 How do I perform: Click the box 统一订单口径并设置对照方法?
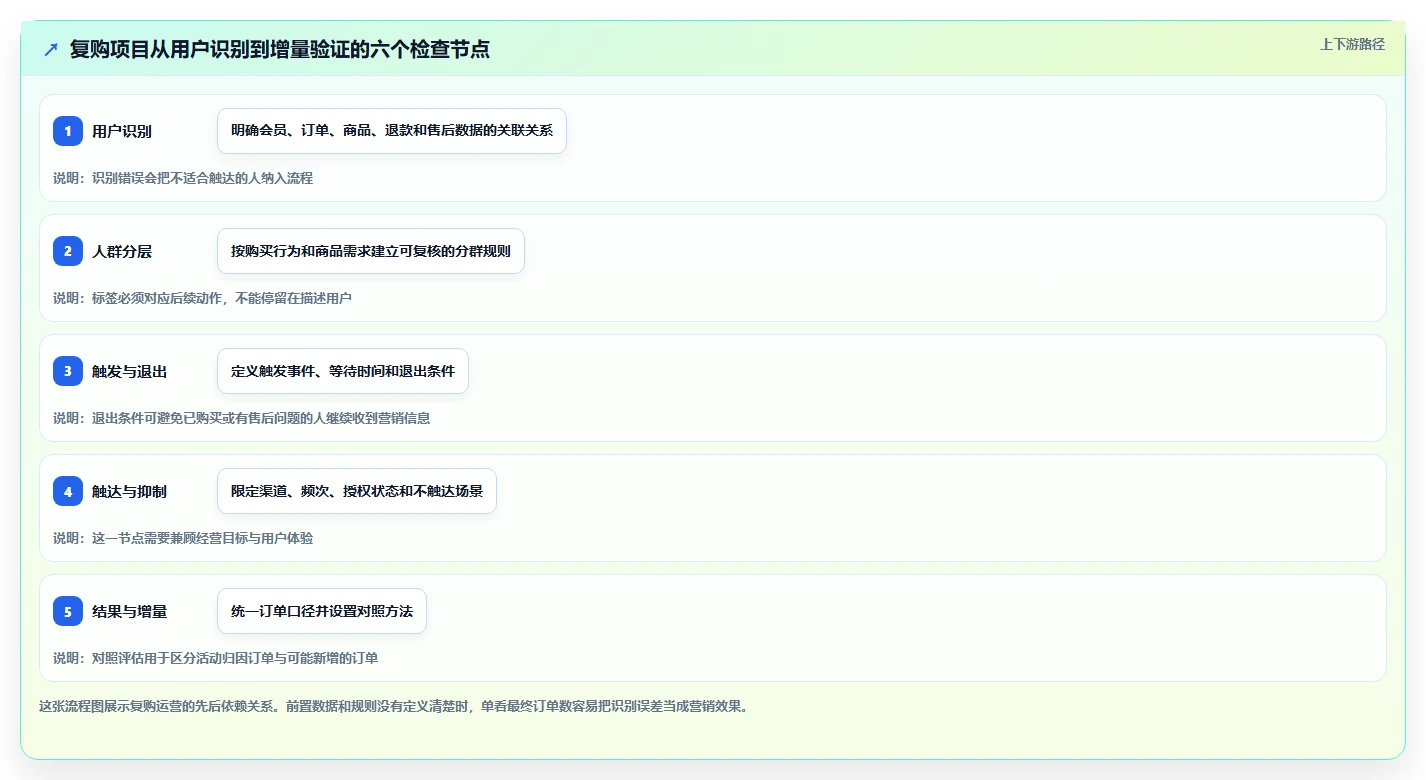[x=322, y=611]
